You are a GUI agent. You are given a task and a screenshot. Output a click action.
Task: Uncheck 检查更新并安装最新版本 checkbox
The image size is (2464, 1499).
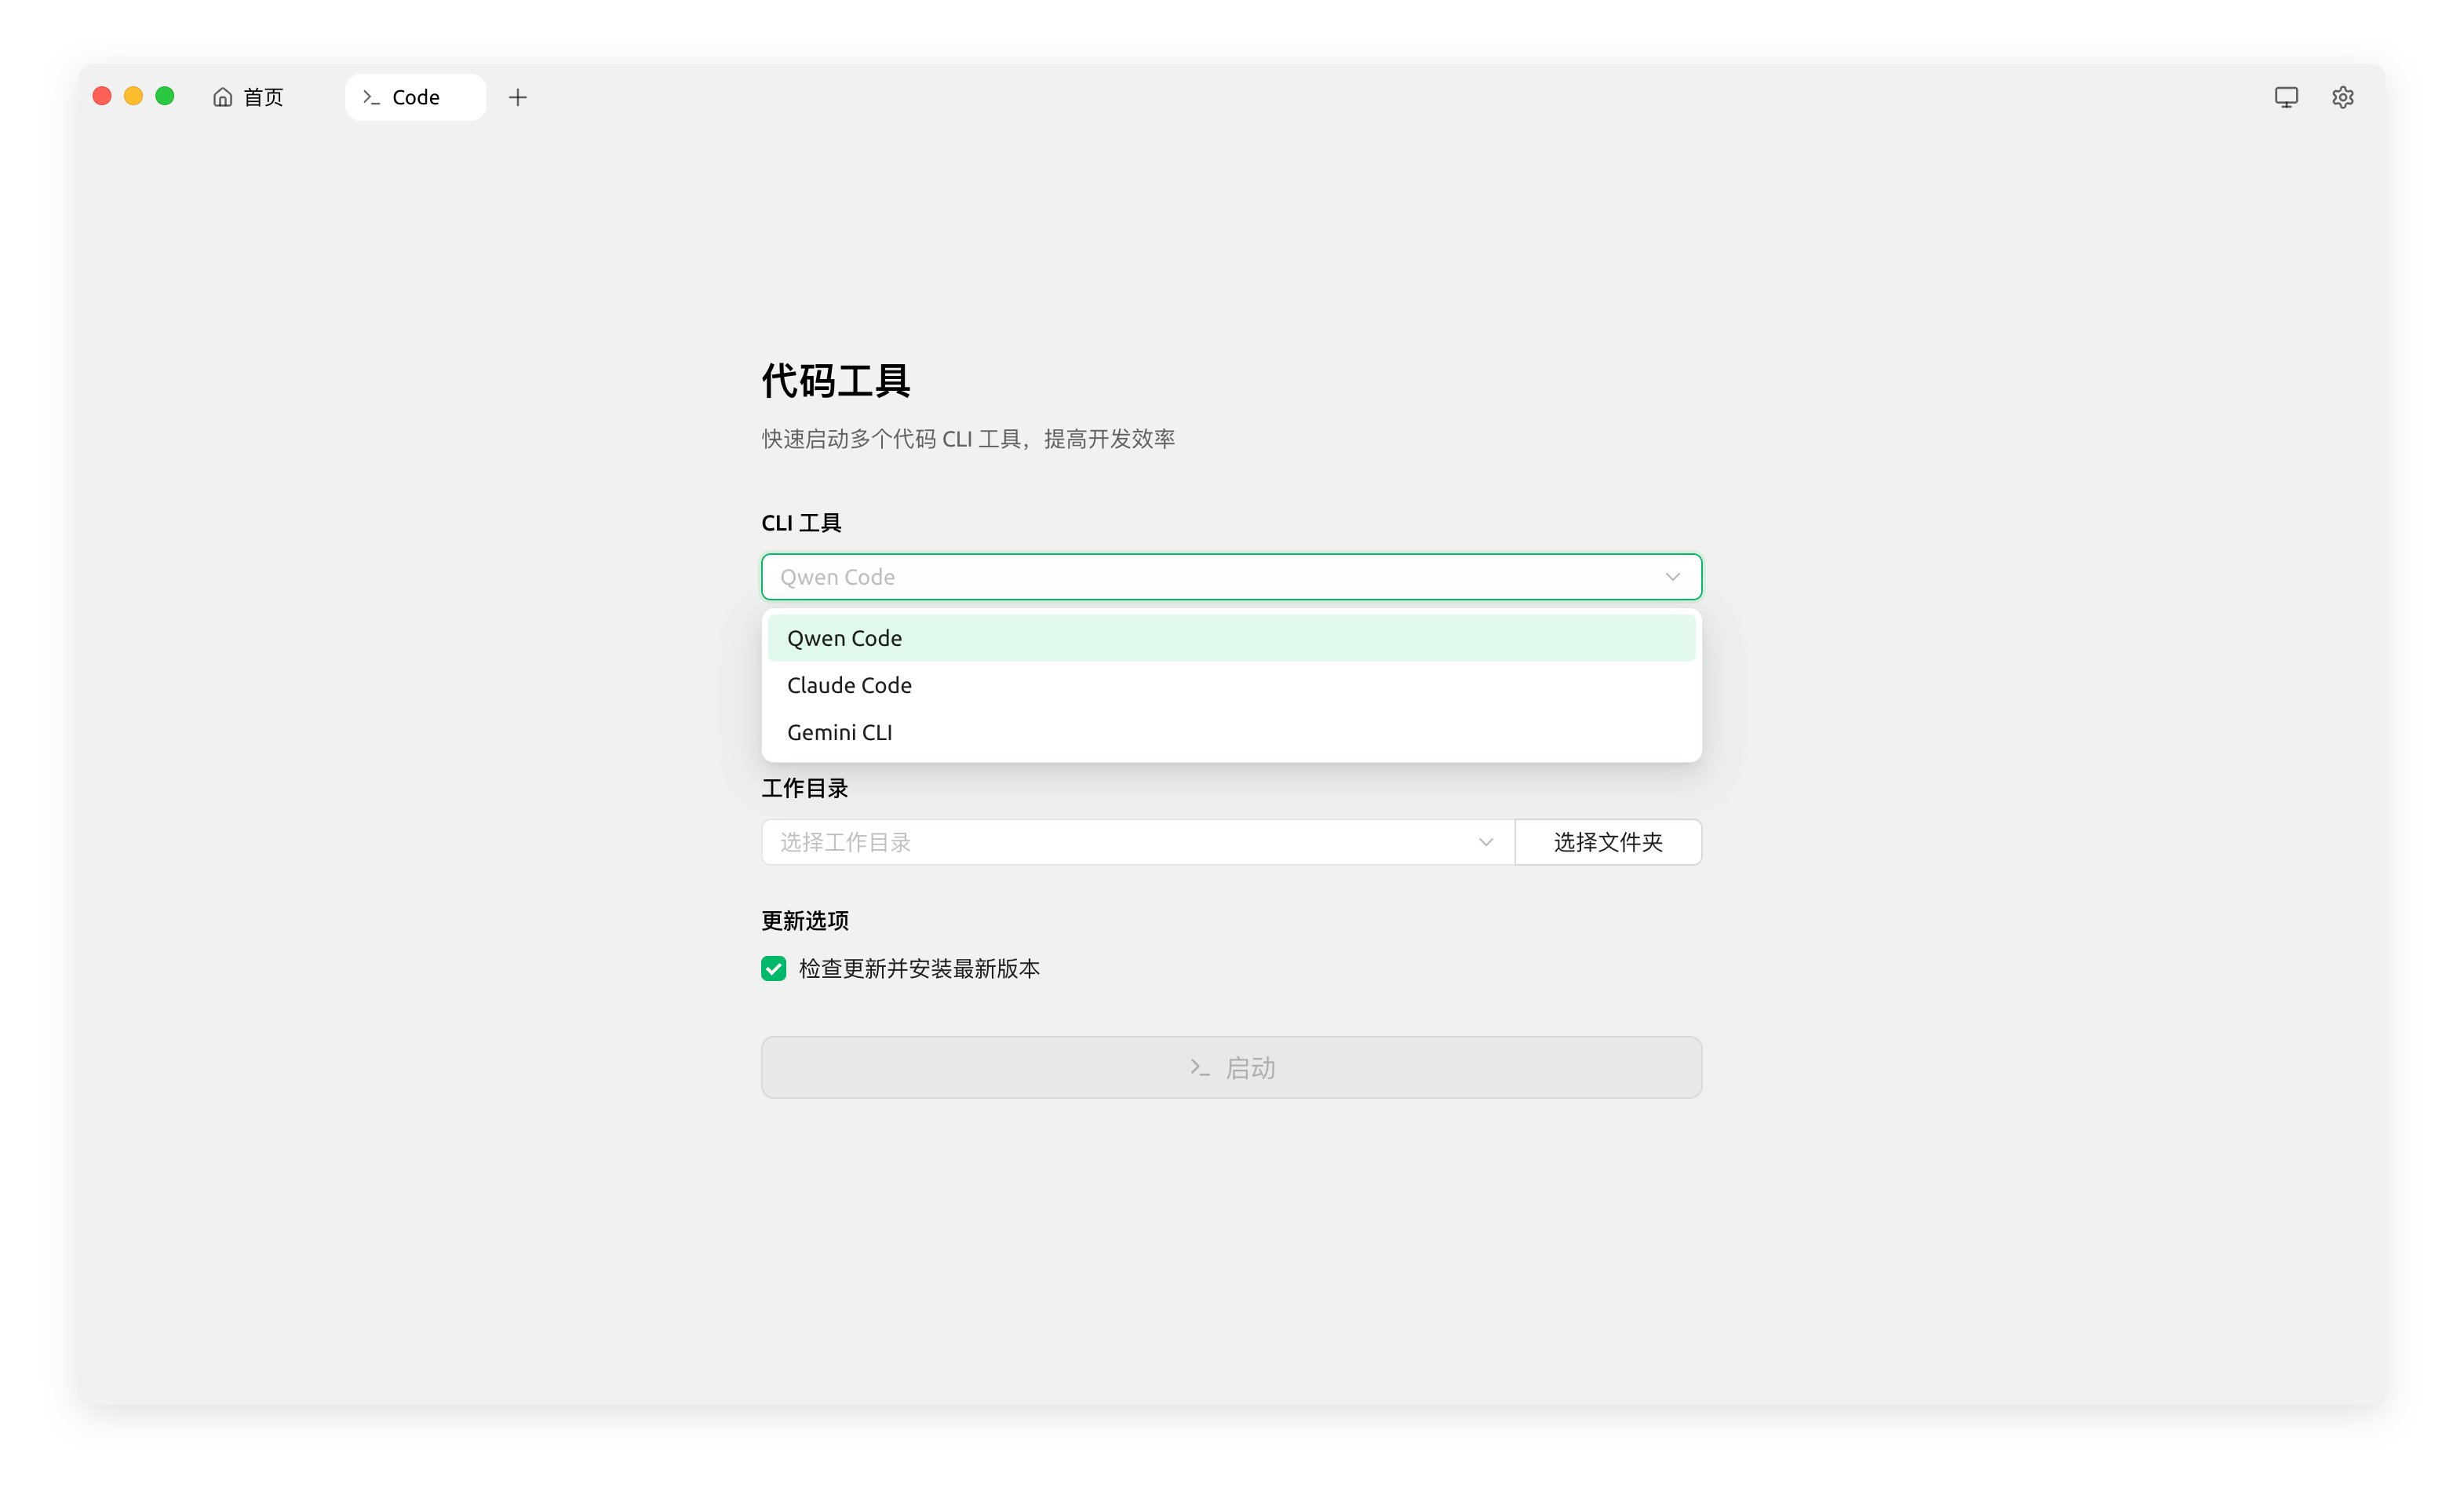773,968
